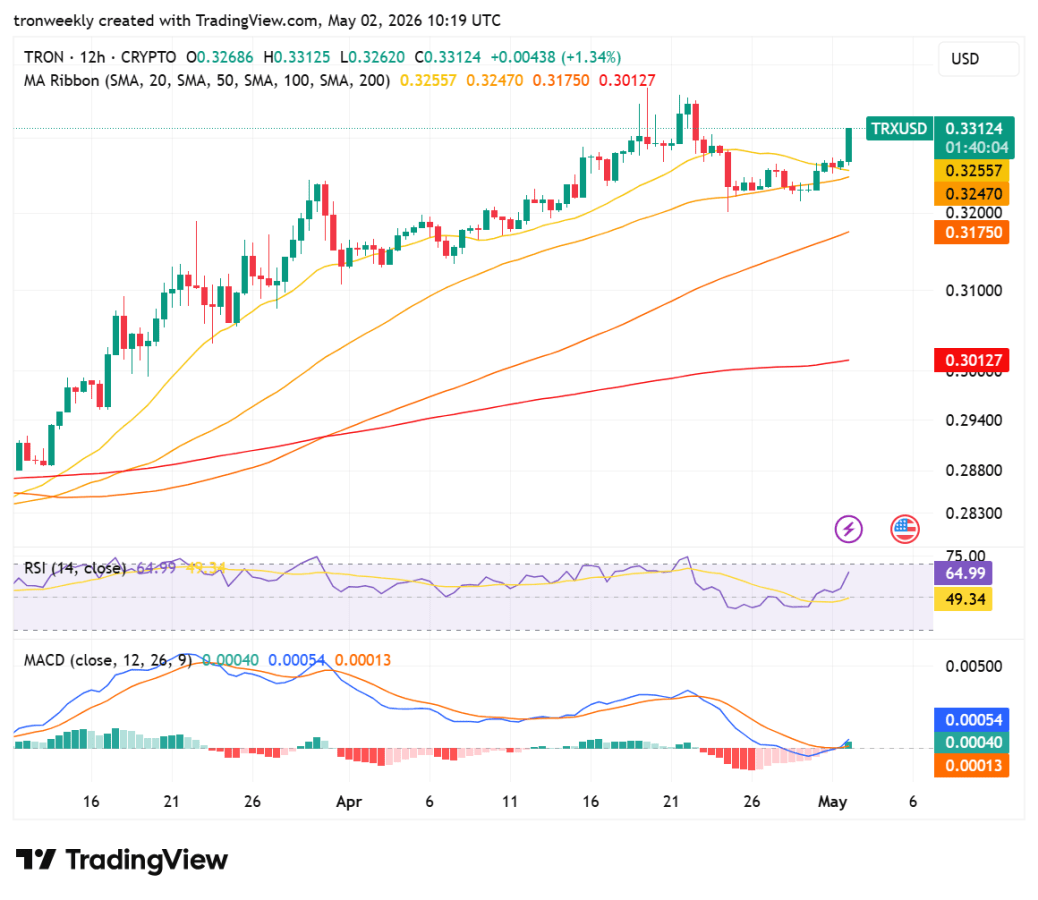Select the SMA 50 value label 0.32470

tap(972, 194)
